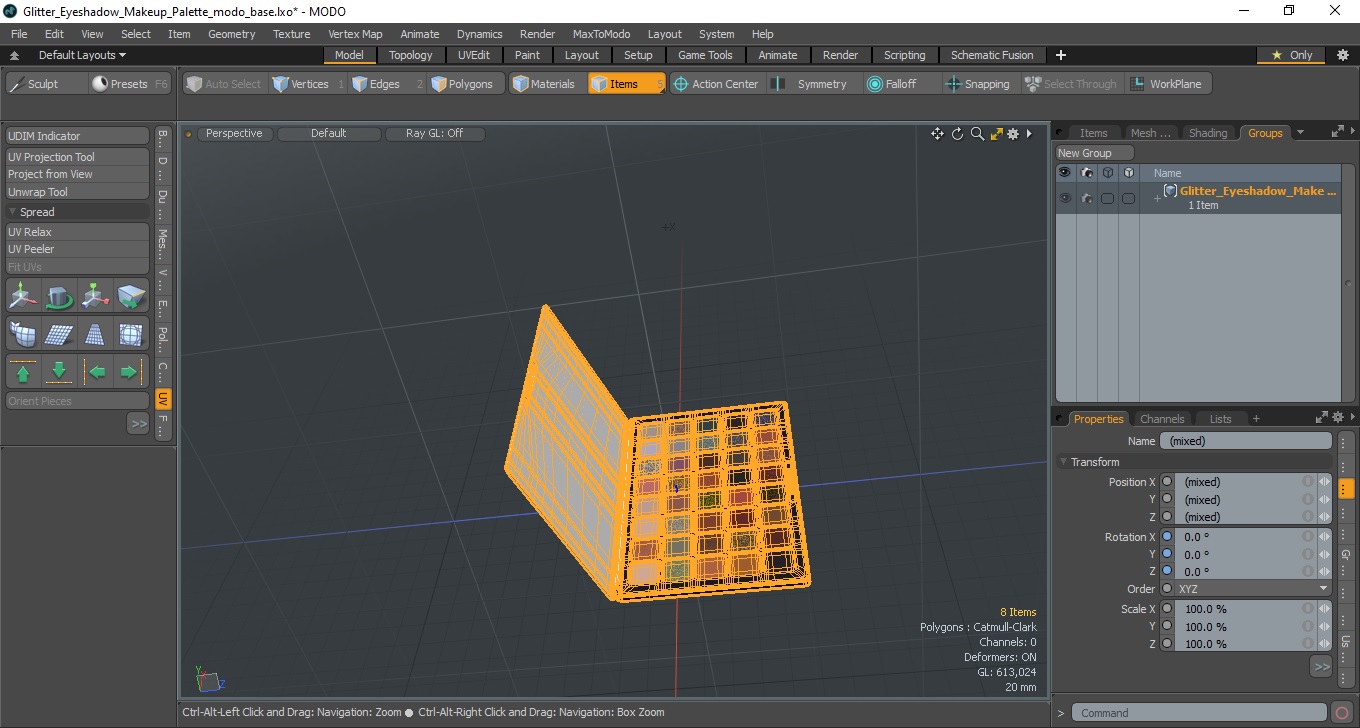Open the Groups panel tabs dropdown arrow
The height and width of the screenshot is (728, 1360).
[1300, 132]
